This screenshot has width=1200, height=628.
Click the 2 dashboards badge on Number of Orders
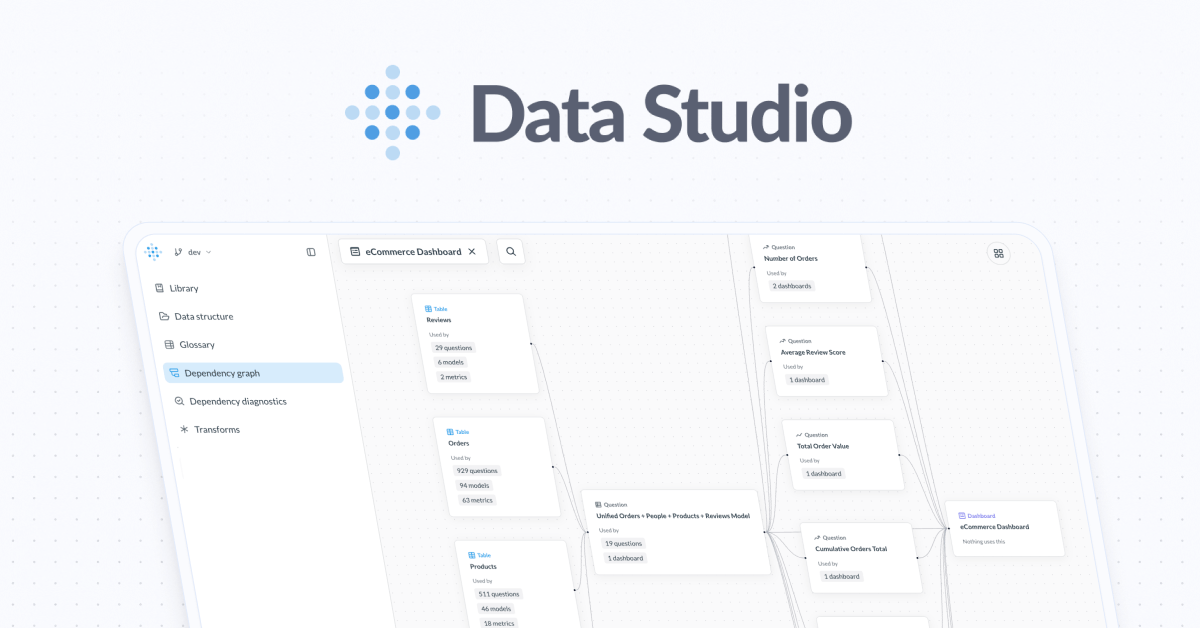(x=791, y=285)
